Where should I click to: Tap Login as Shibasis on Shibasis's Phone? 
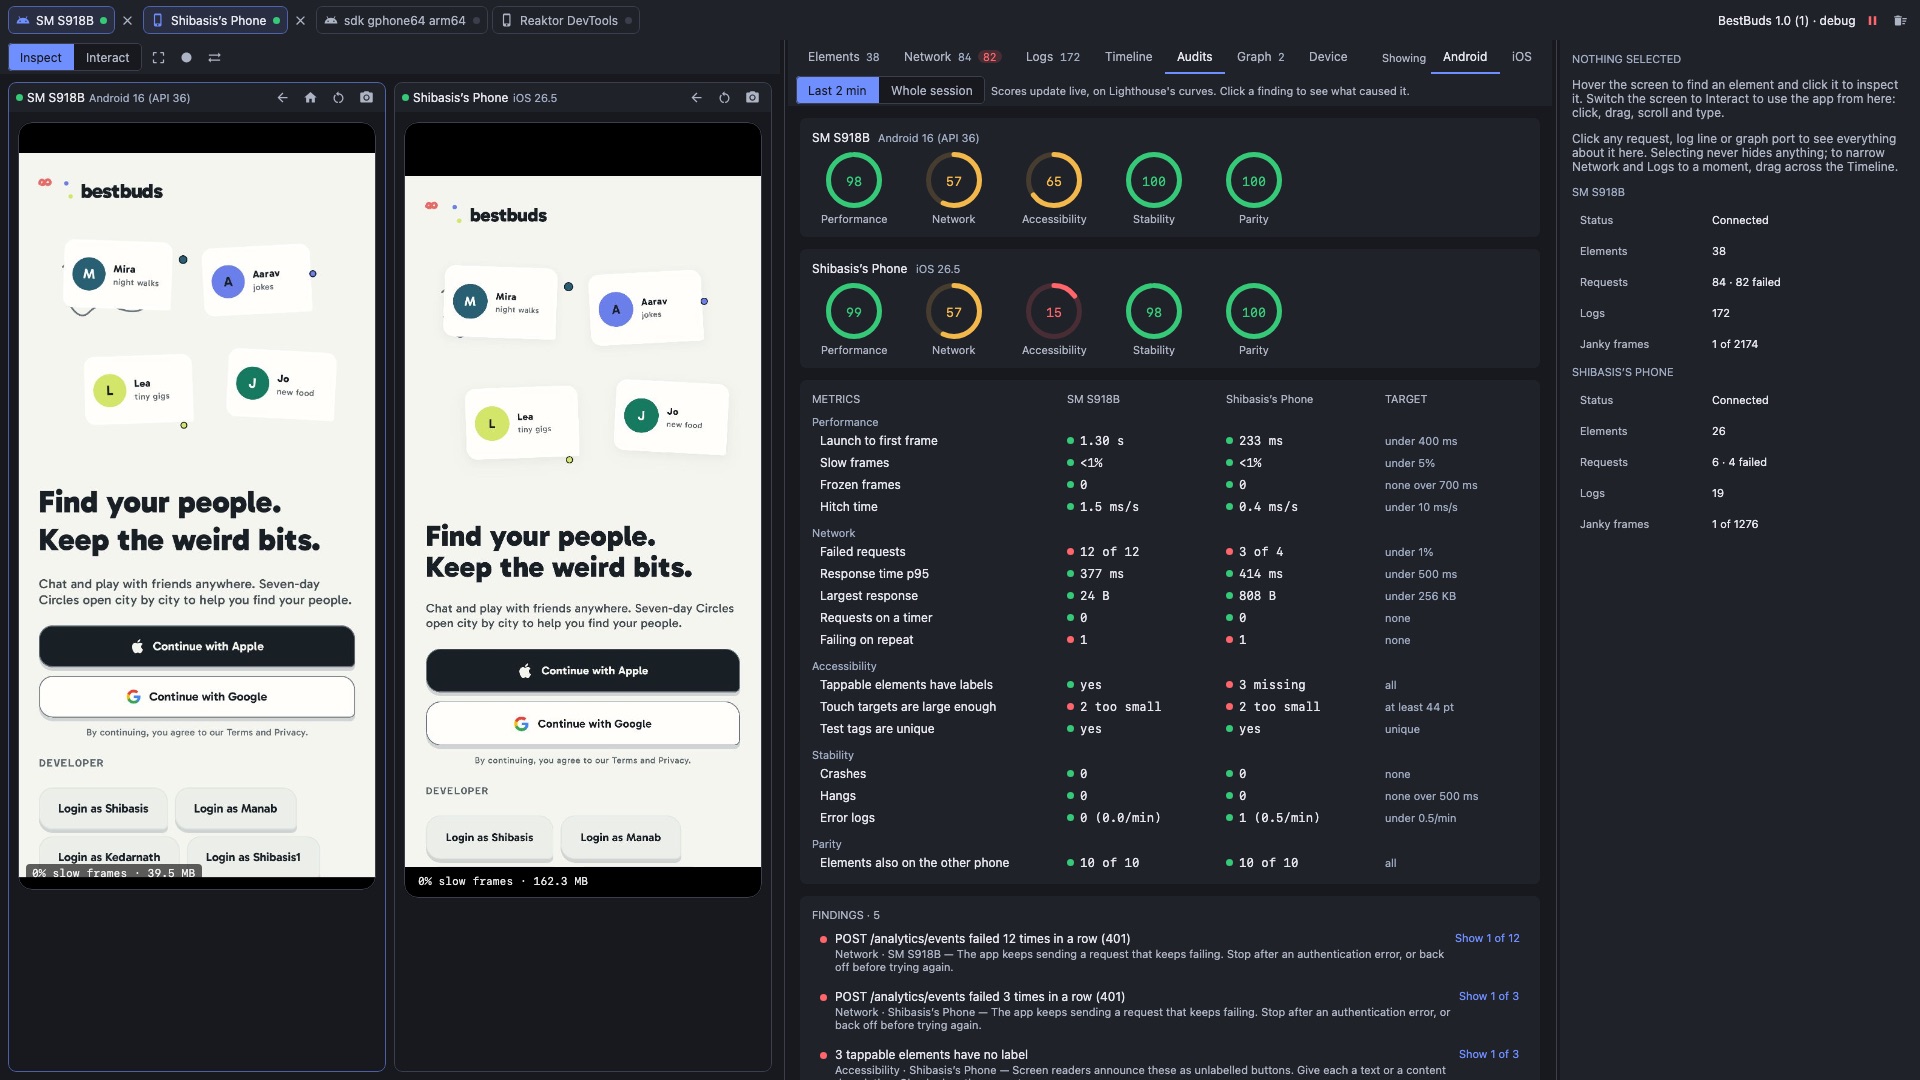pos(489,838)
